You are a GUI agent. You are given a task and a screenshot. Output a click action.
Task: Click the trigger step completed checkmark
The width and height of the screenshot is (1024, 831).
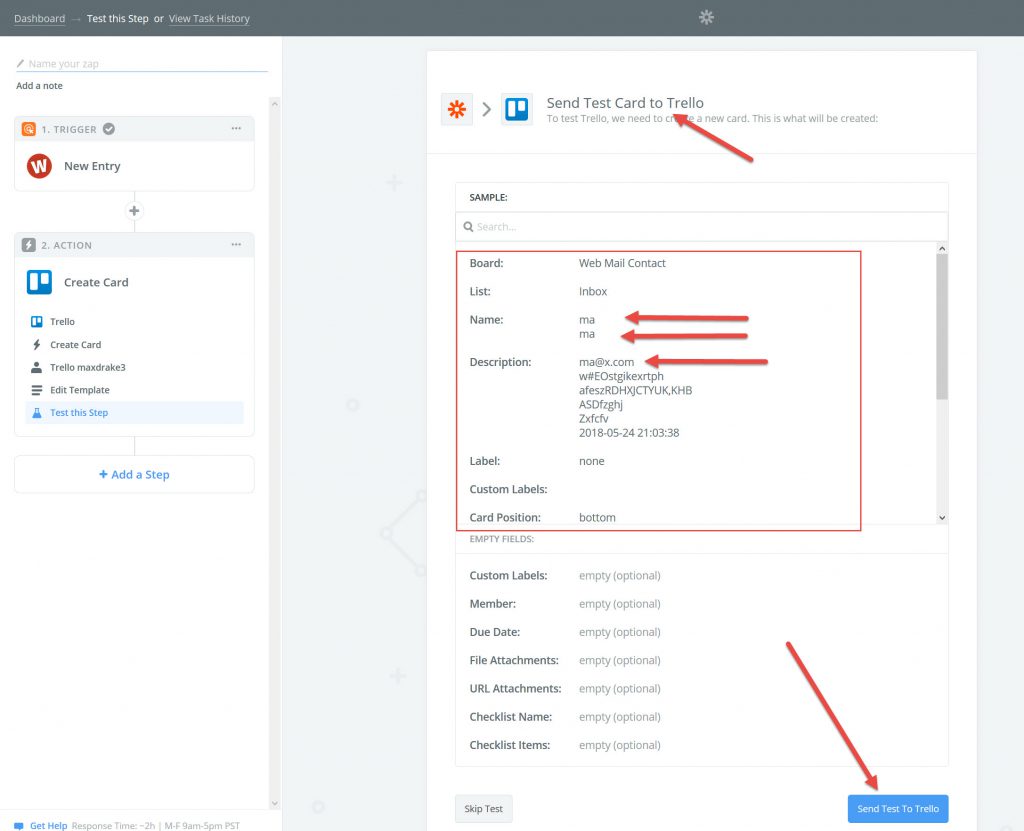click(x=109, y=129)
